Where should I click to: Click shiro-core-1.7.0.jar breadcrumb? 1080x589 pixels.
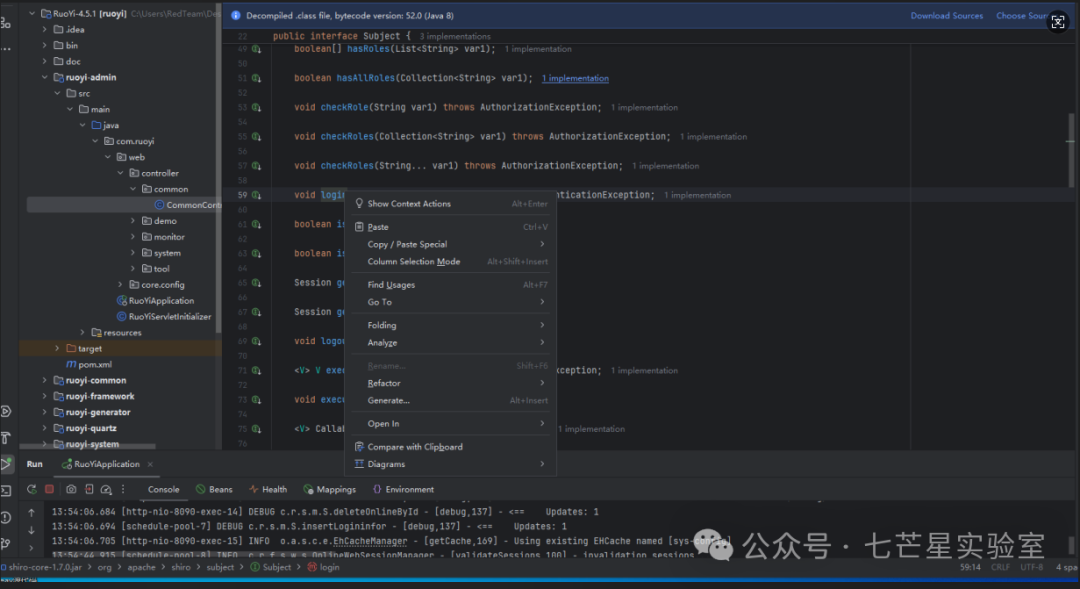pyautogui.click(x=41, y=568)
